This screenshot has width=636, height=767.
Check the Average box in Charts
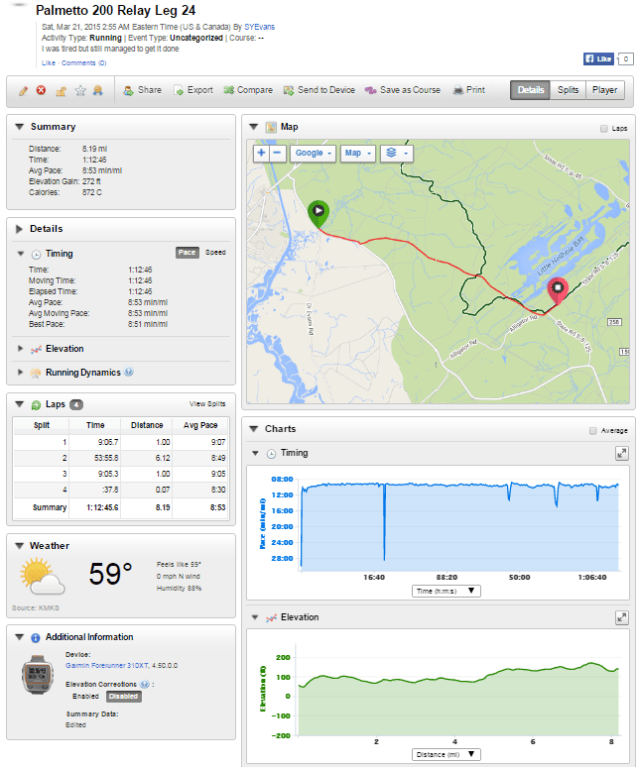pyautogui.click(x=593, y=430)
